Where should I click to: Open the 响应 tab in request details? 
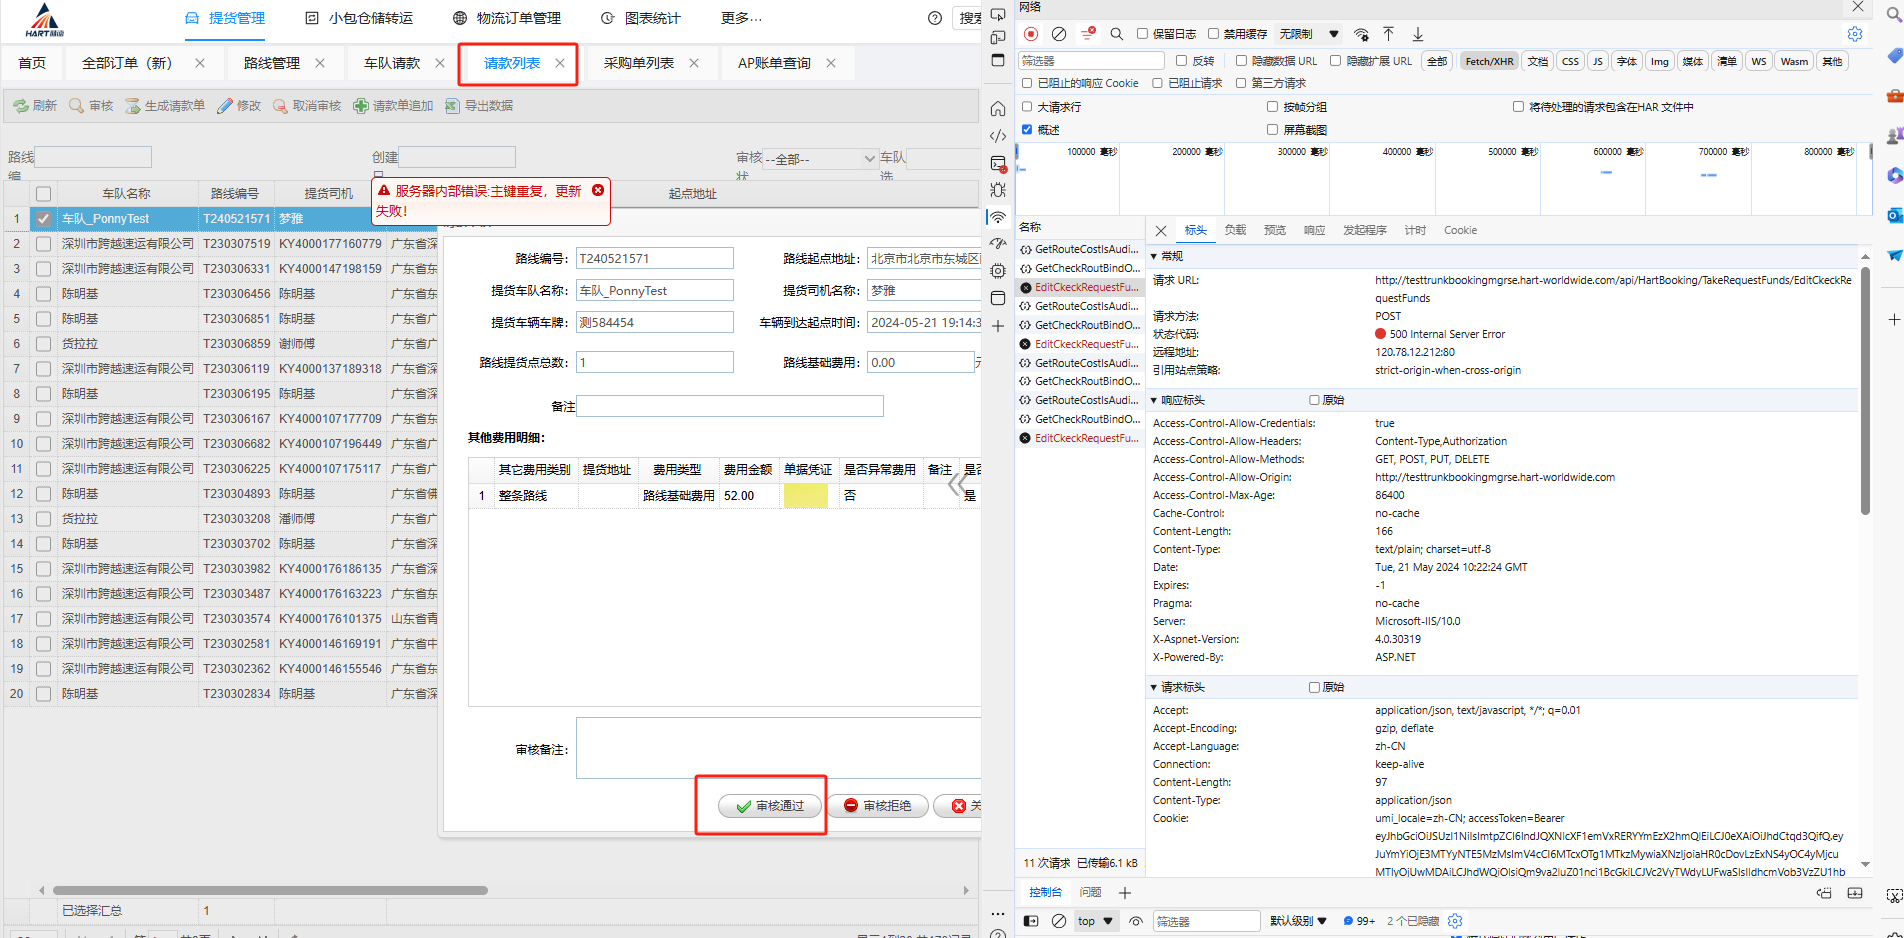(1314, 230)
